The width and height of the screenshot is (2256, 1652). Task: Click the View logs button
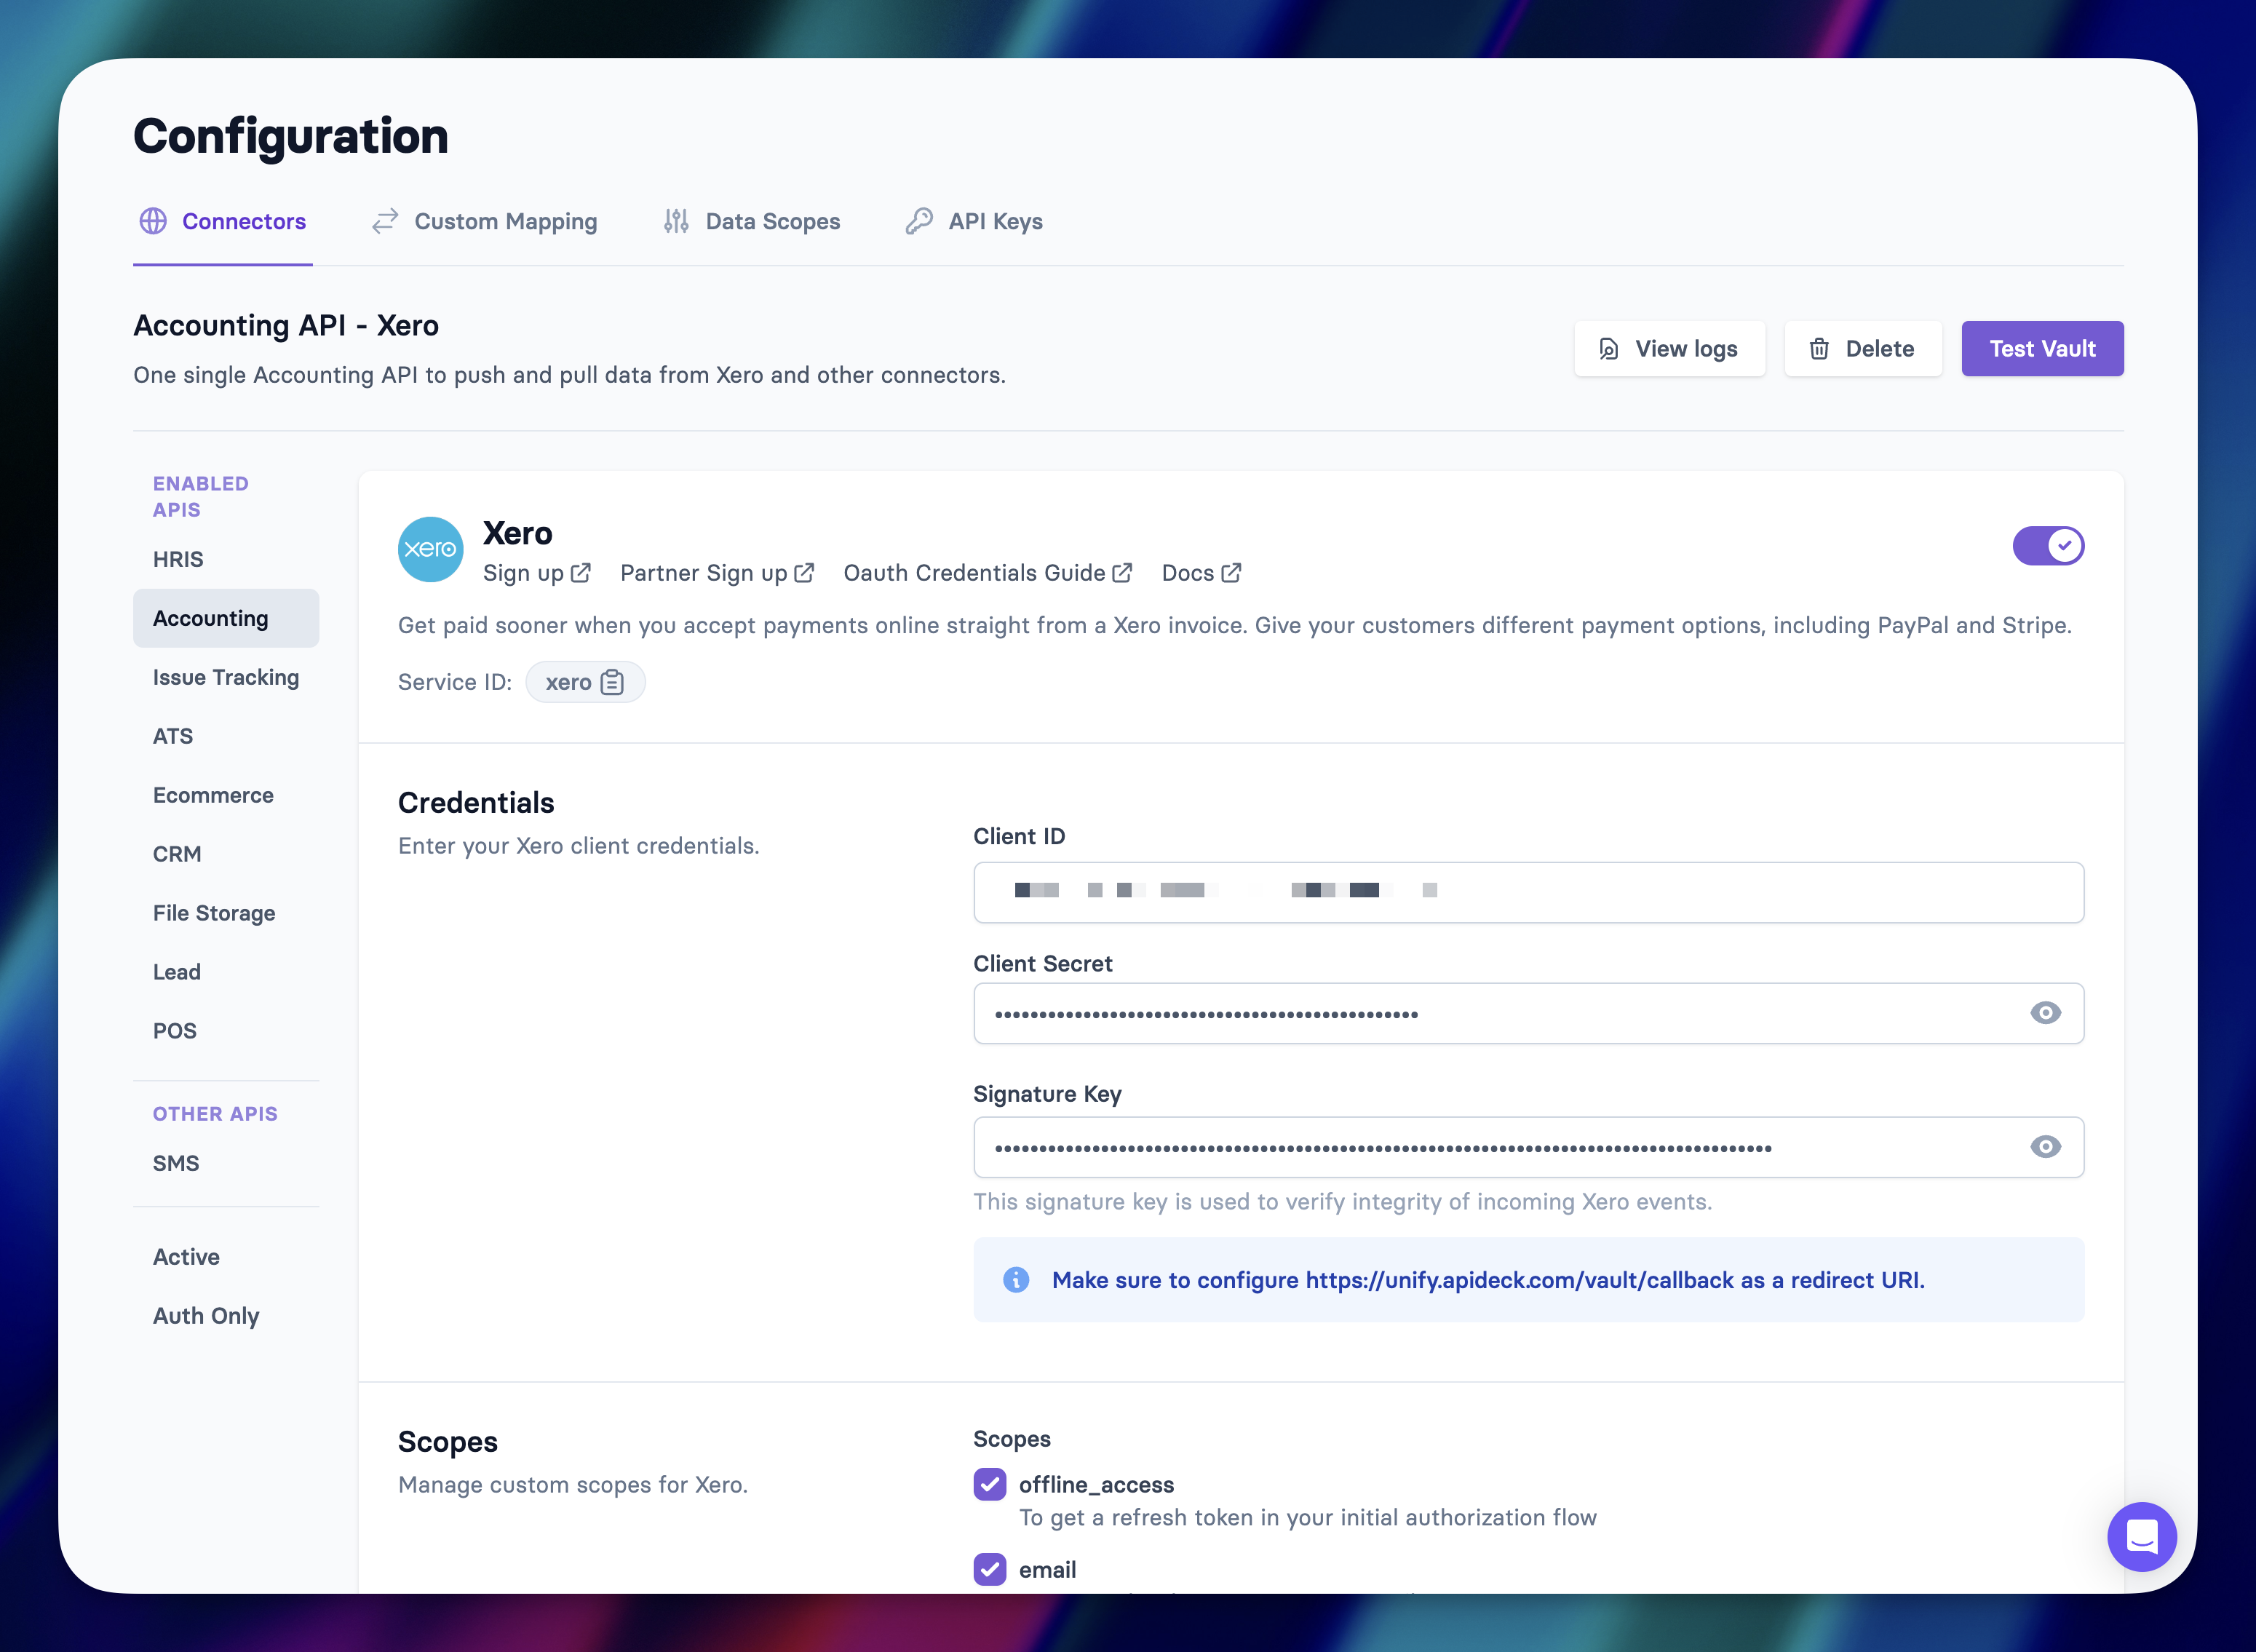point(1669,349)
